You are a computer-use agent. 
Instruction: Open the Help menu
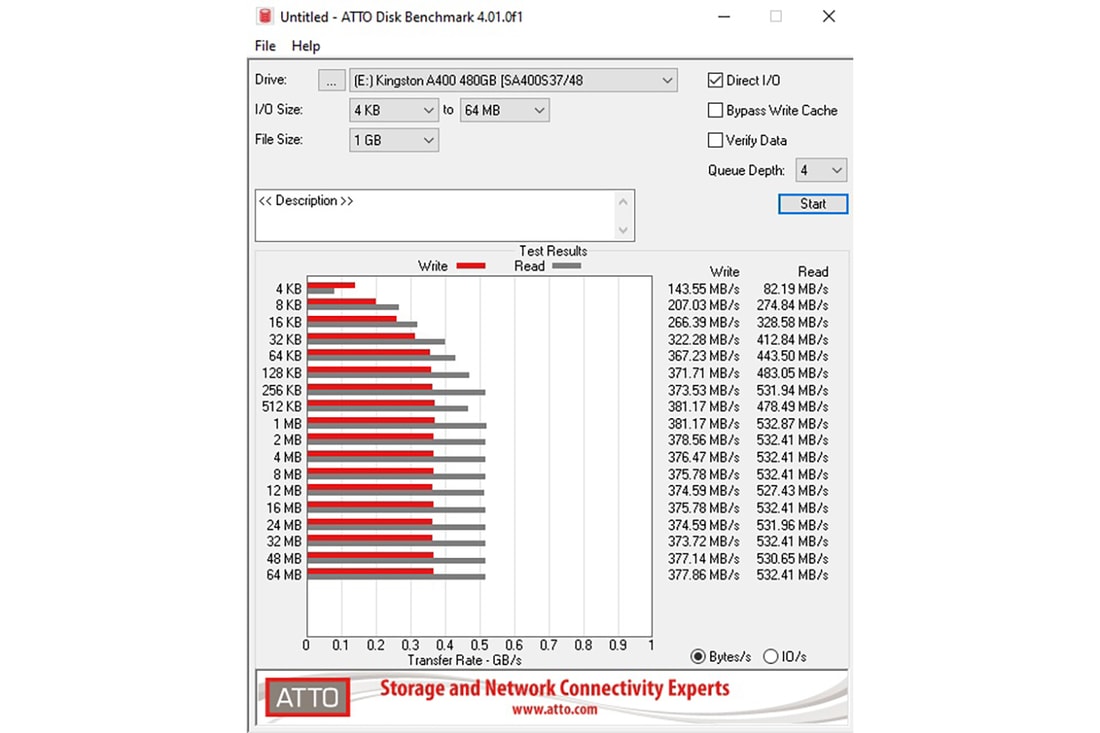coord(306,46)
